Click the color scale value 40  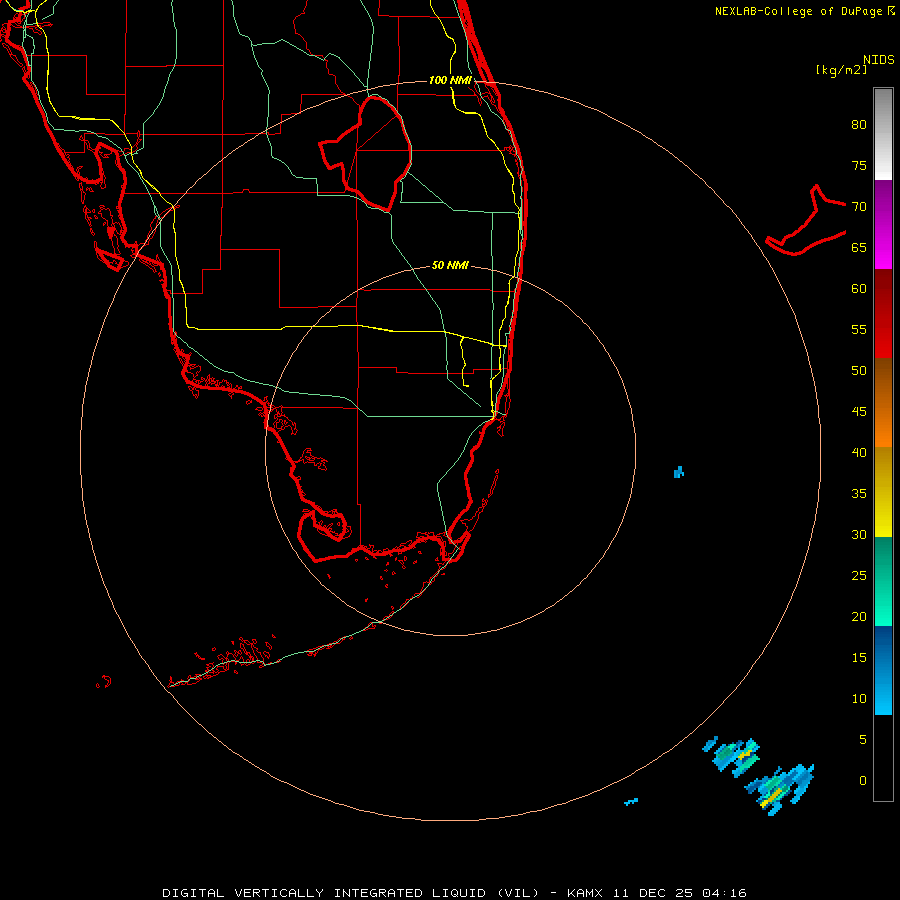coord(859,452)
